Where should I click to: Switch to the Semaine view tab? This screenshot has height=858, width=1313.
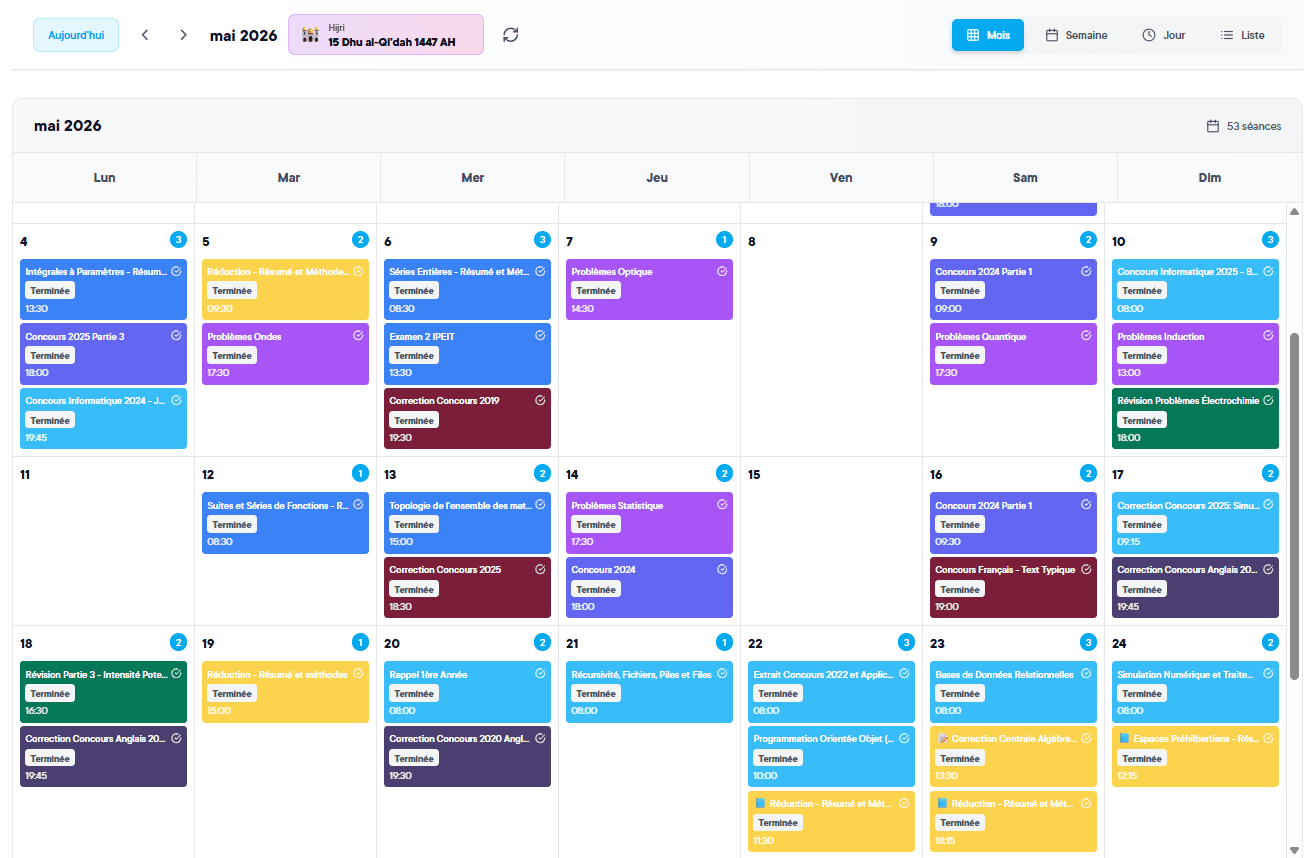pyautogui.click(x=1076, y=35)
